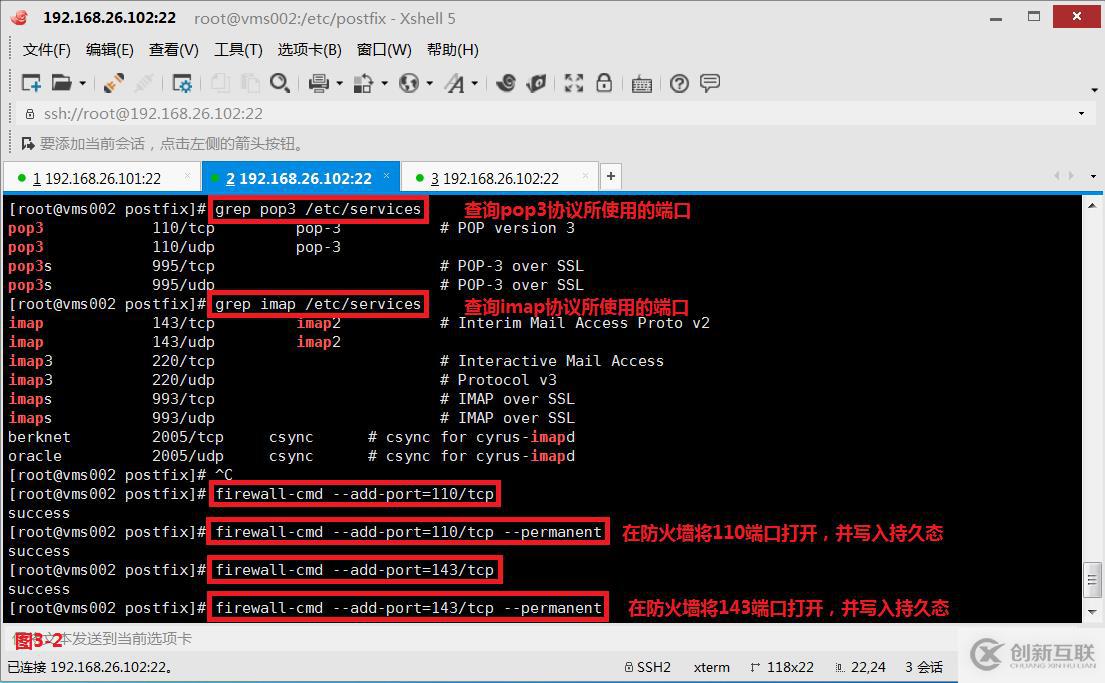1105x683 pixels.
Task: Click the terminal scrollbar thumb
Action: [1092, 580]
